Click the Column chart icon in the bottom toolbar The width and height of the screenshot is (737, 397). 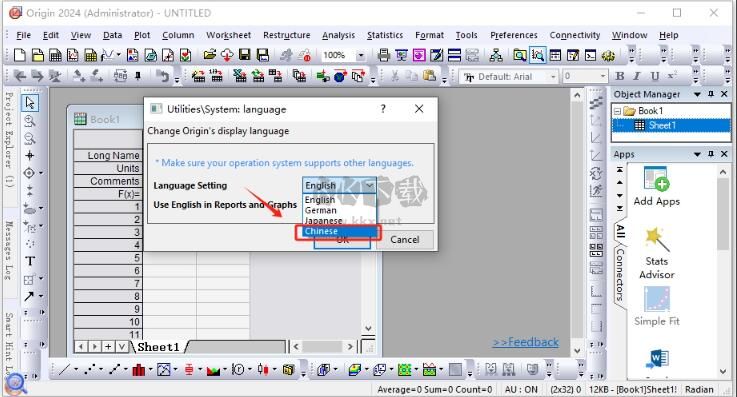click(138, 370)
